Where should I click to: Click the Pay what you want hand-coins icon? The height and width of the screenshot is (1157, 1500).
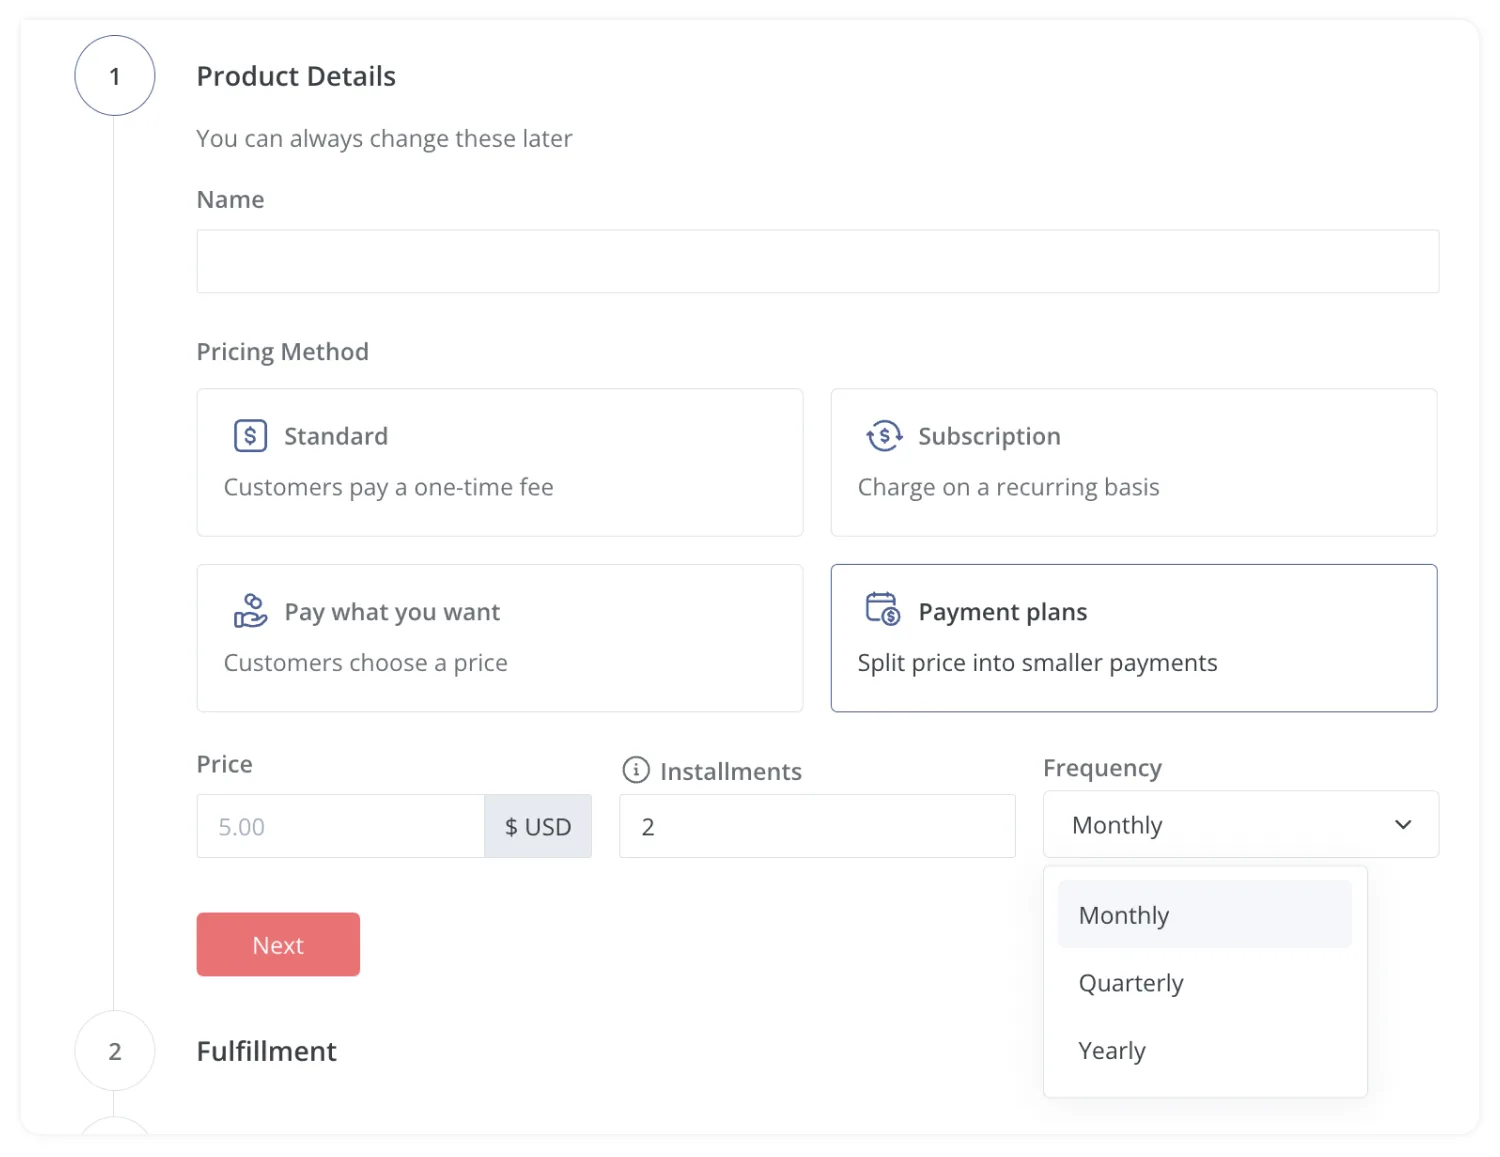(250, 611)
